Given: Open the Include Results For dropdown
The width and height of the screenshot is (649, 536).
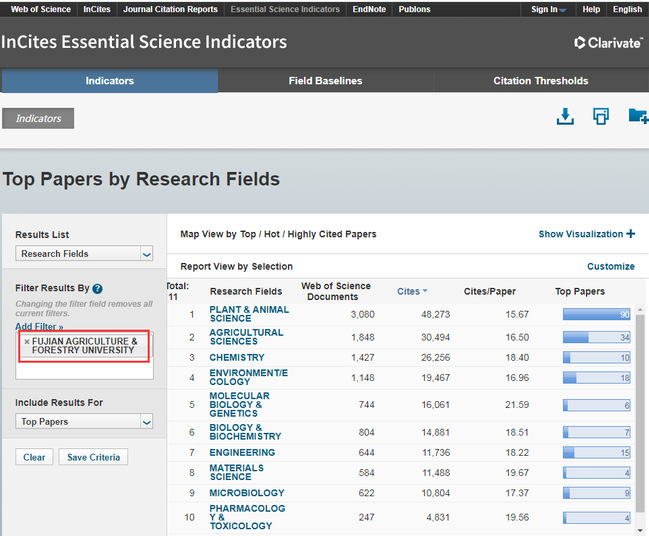Looking at the screenshot, I should point(84,422).
